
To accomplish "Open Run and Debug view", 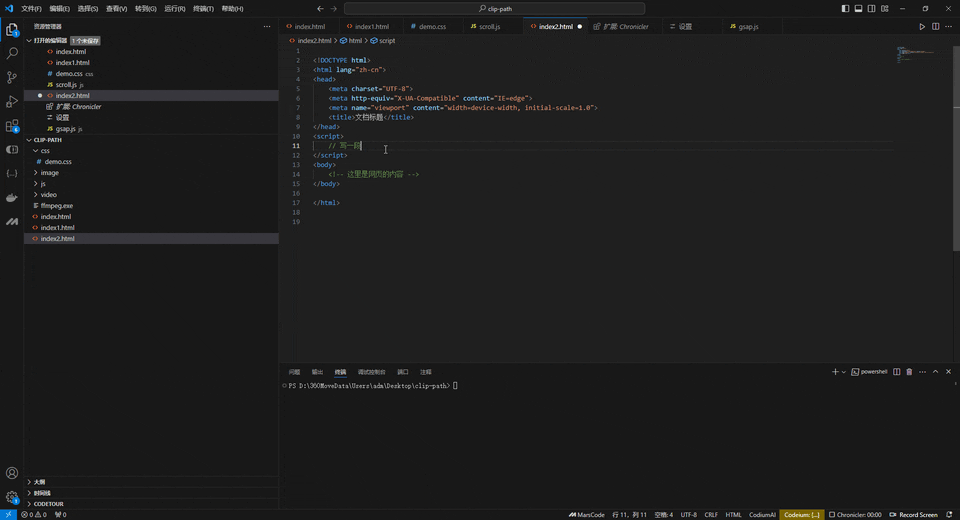I will point(12,102).
